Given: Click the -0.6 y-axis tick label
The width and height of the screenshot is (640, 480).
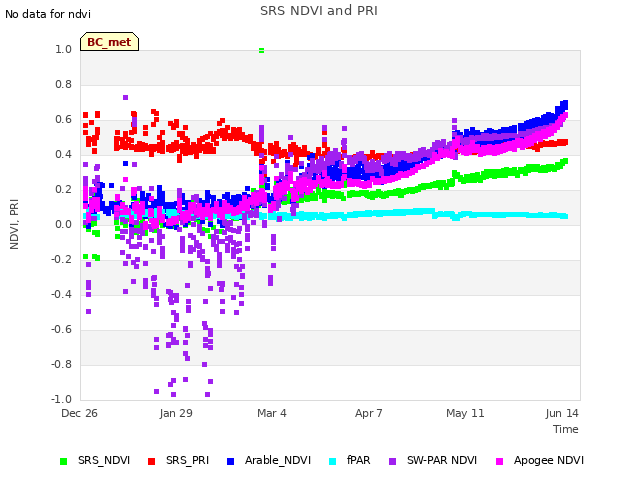Looking at the screenshot, I should point(62,329).
